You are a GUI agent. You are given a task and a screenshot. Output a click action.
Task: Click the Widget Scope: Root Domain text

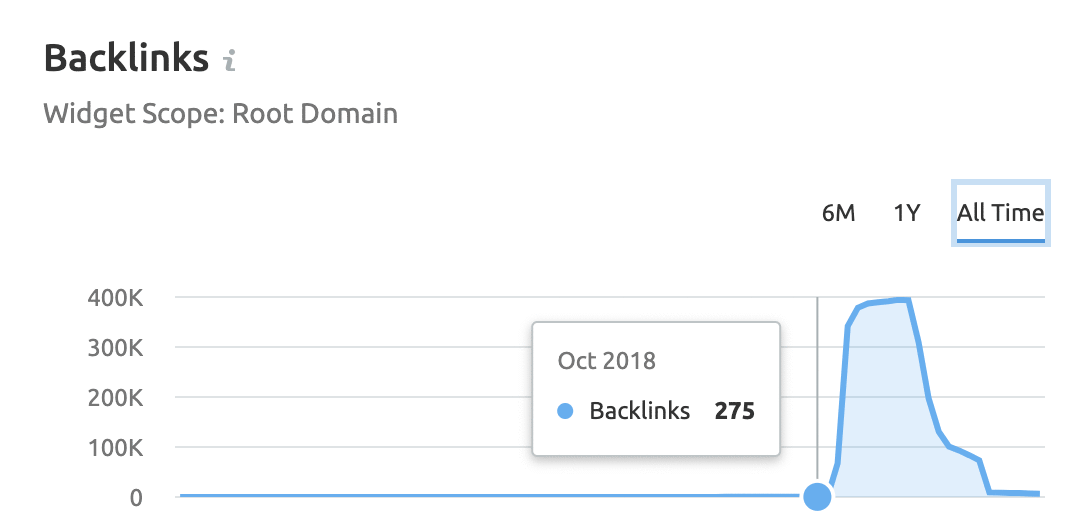point(220,113)
